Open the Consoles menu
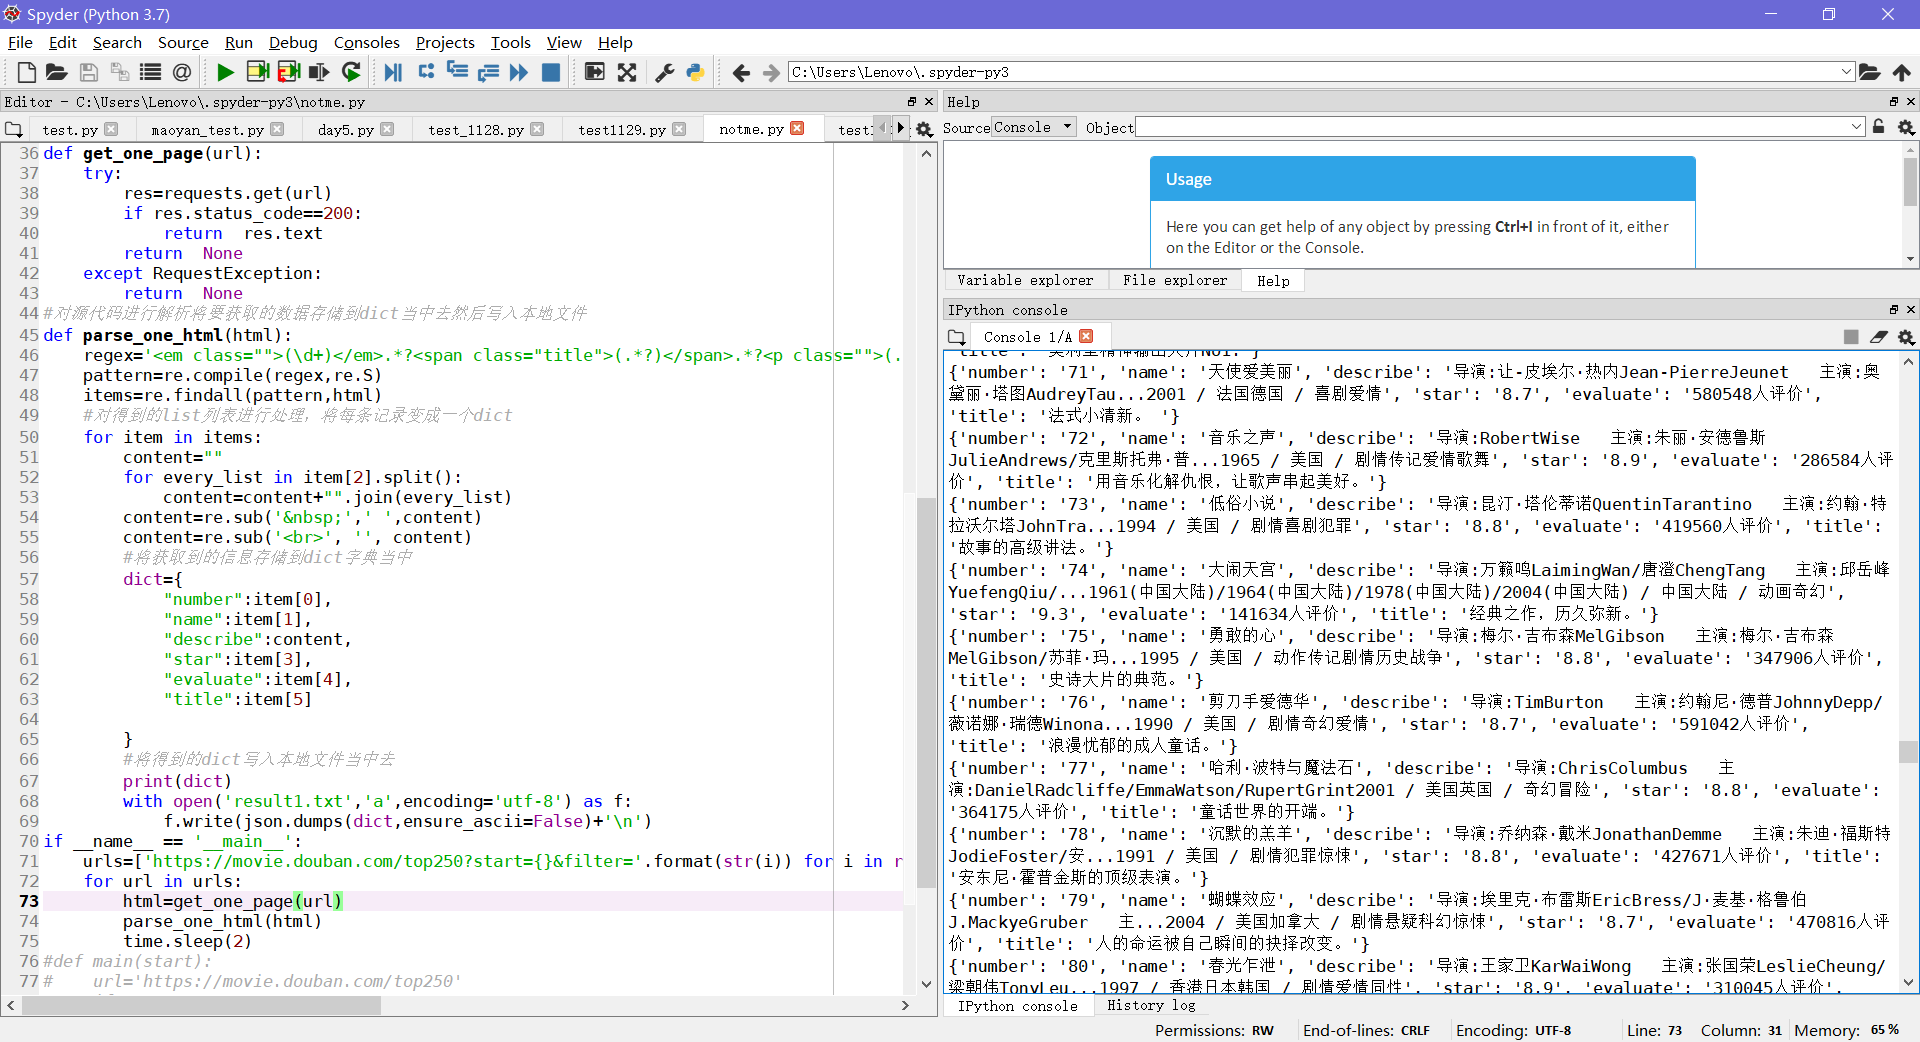This screenshot has width=1920, height=1042. coord(366,42)
